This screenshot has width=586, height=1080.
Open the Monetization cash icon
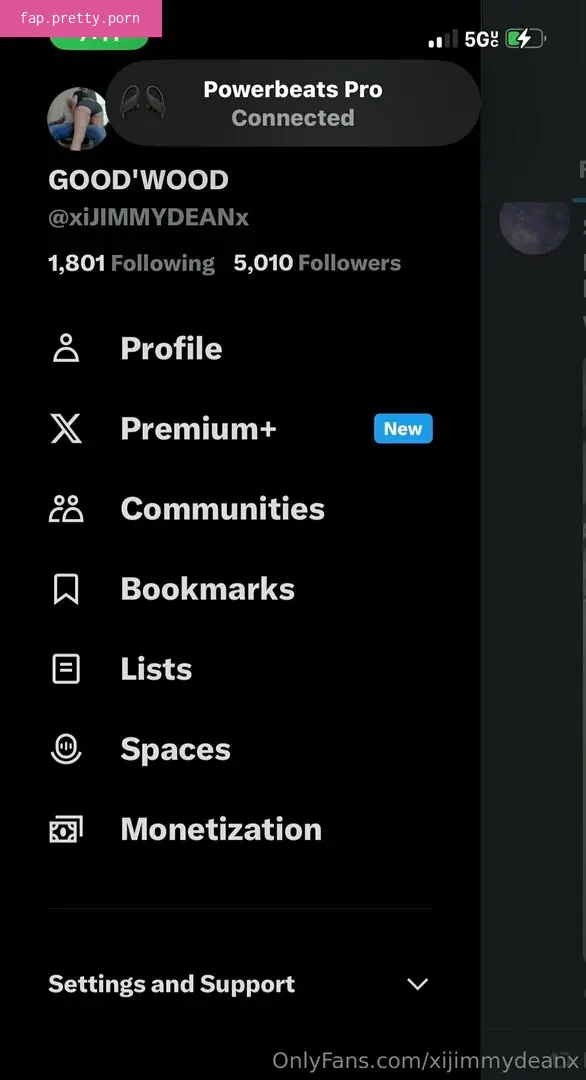(66, 829)
